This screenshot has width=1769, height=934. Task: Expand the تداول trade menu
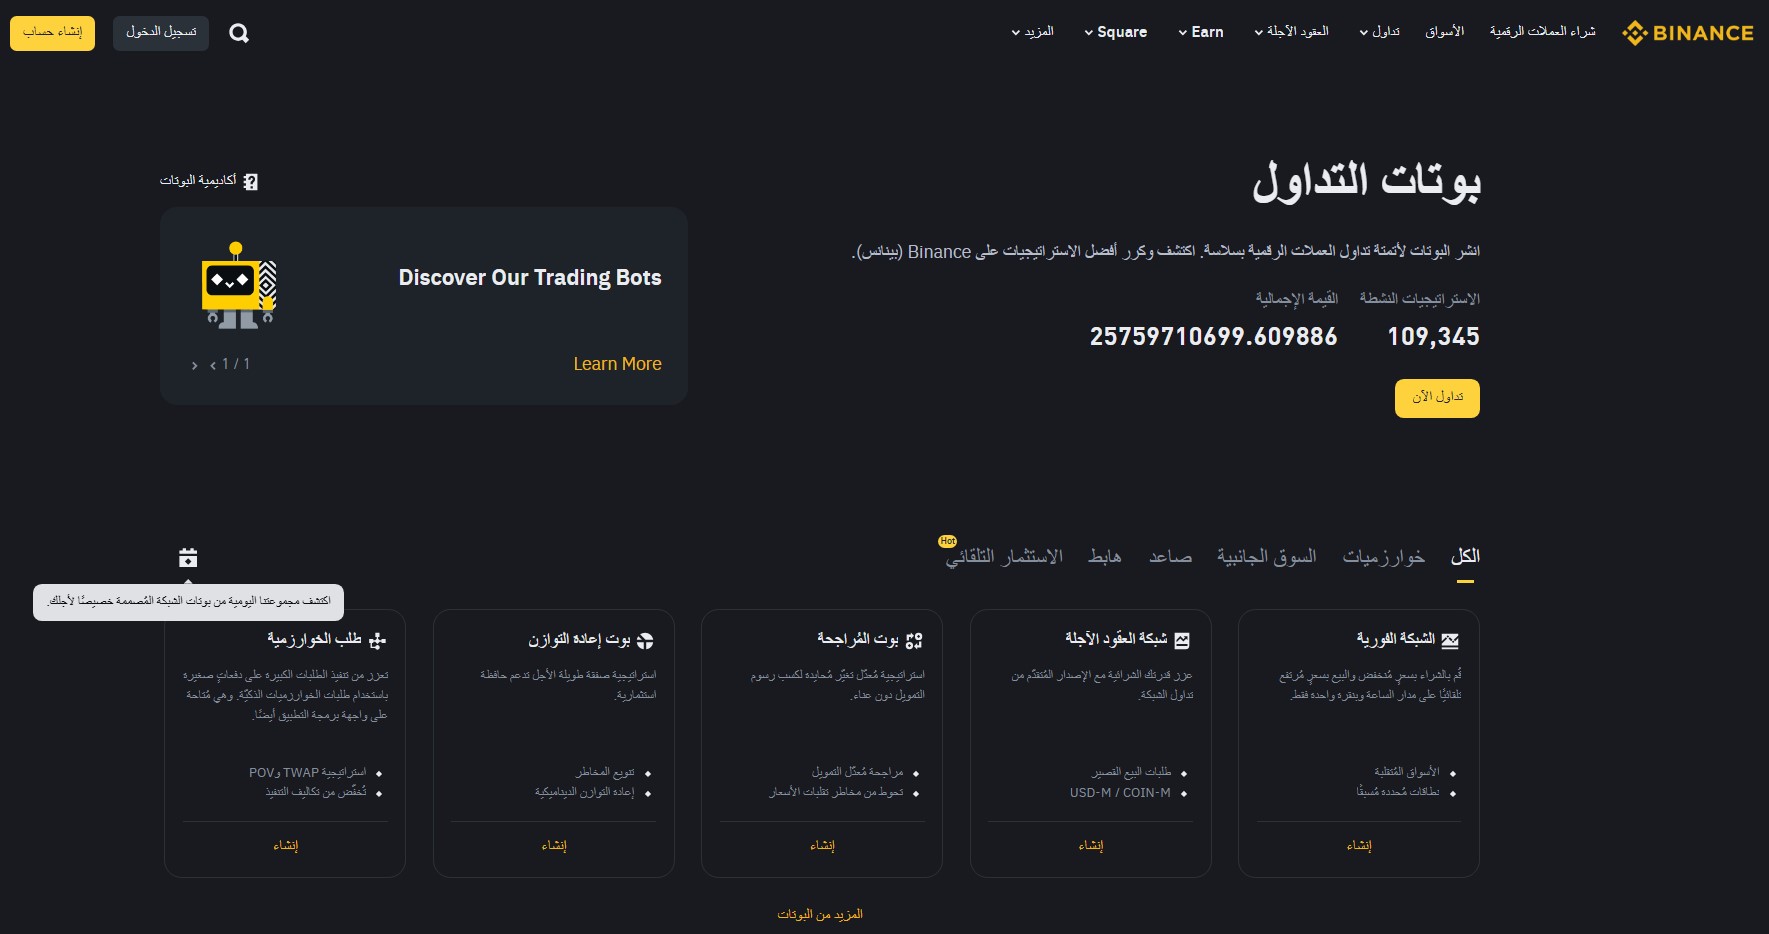pyautogui.click(x=1379, y=32)
